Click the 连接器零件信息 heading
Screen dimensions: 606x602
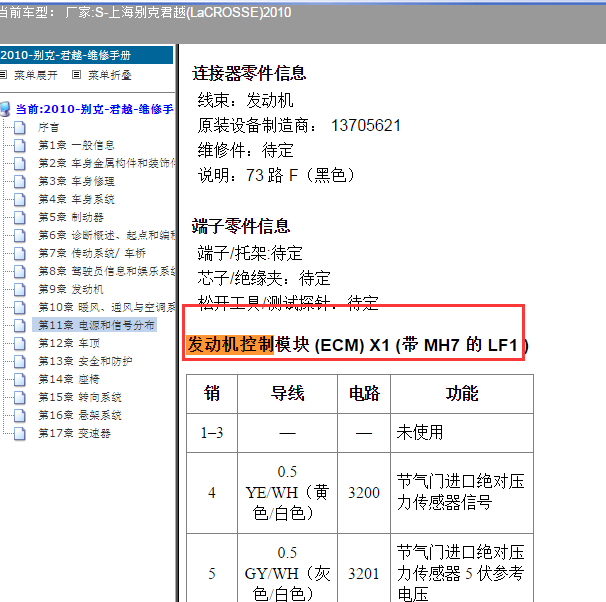click(x=249, y=73)
